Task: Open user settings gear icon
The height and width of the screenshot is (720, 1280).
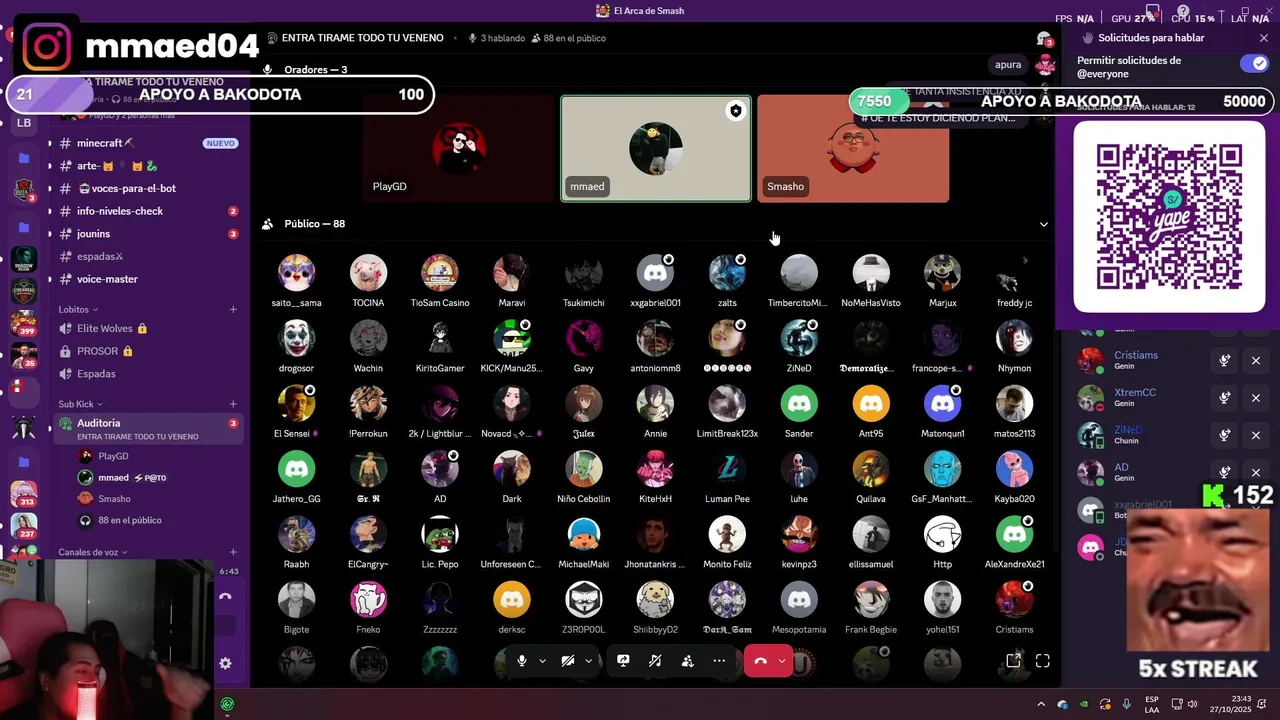Action: tap(225, 663)
